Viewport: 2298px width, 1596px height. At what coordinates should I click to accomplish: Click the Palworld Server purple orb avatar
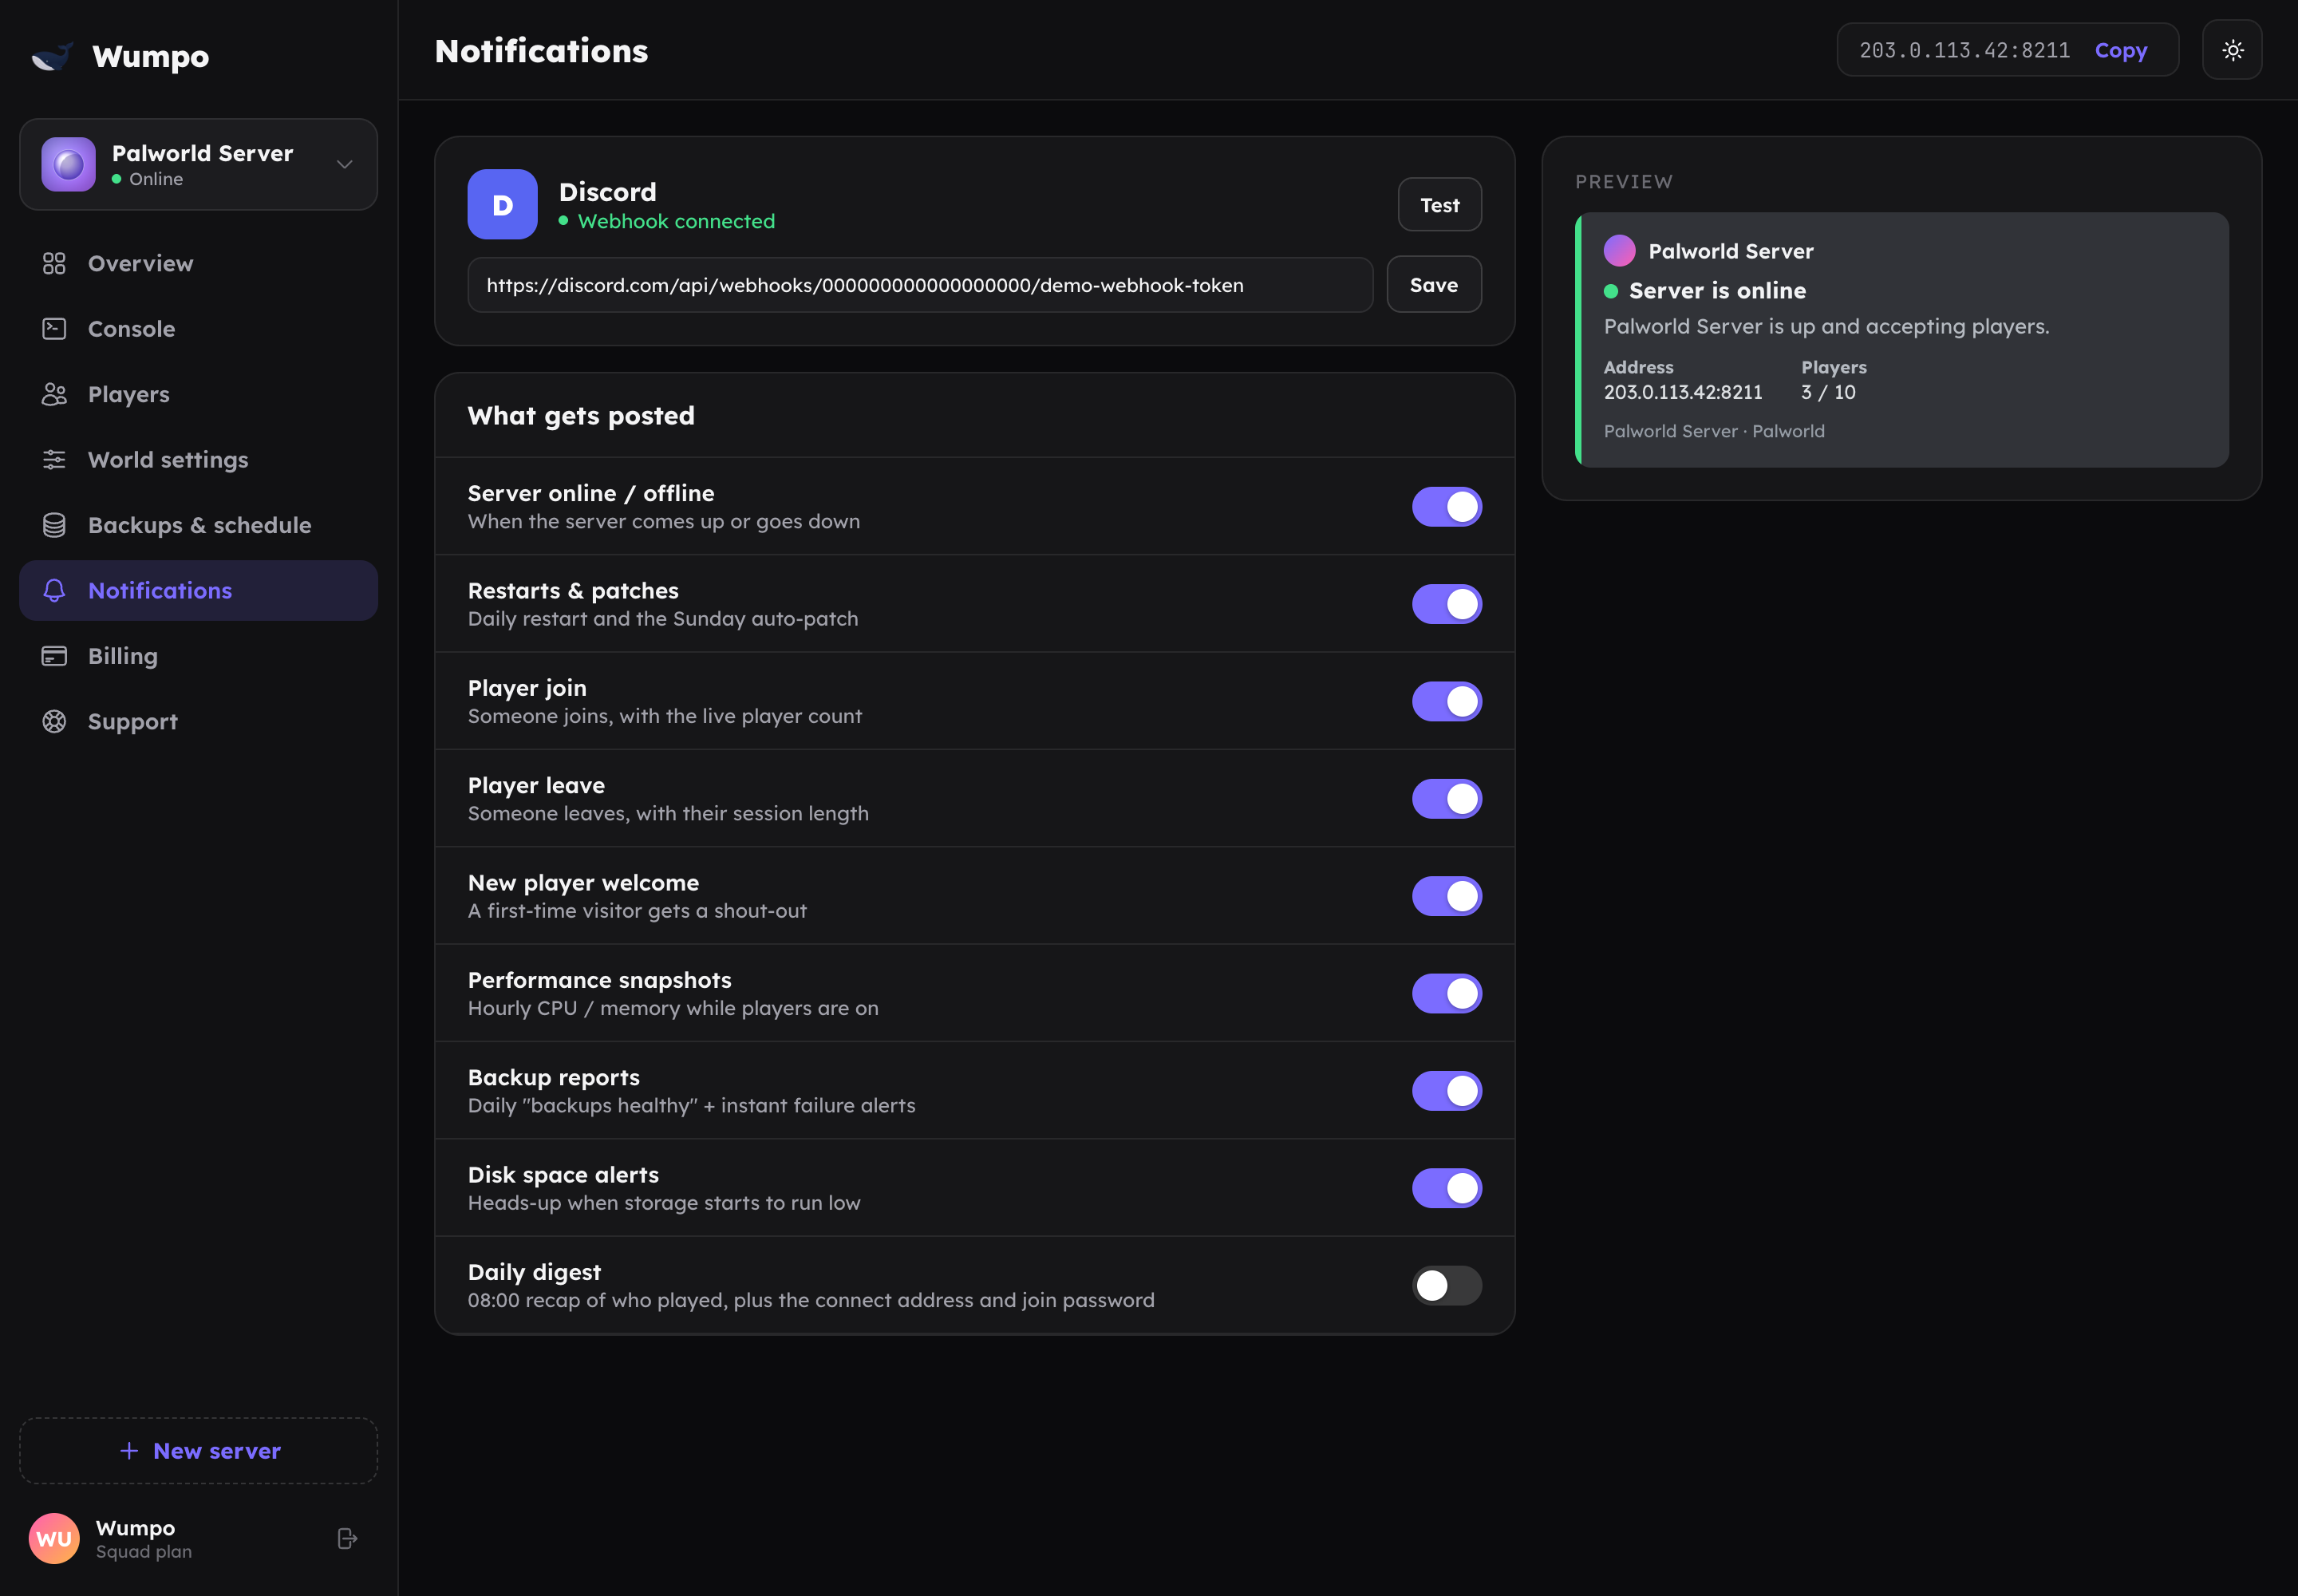pyautogui.click(x=68, y=164)
